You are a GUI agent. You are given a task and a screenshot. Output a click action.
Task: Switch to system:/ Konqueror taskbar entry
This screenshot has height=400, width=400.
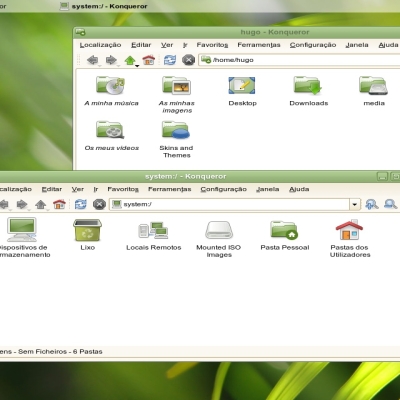[x=103, y=6]
